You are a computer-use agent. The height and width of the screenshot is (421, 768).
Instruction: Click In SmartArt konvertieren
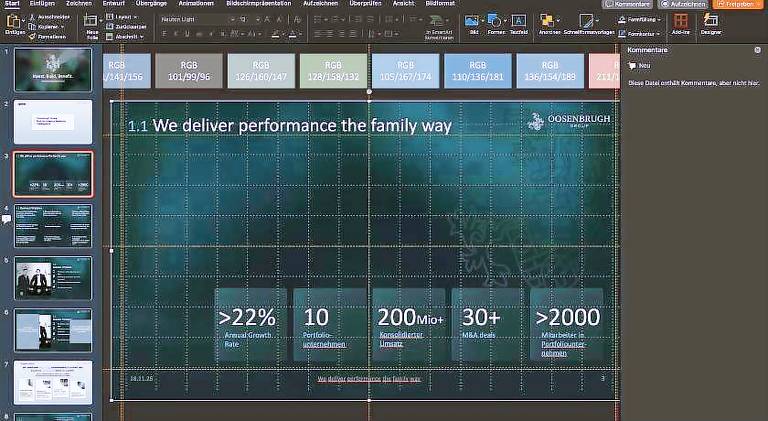[x=438, y=27]
